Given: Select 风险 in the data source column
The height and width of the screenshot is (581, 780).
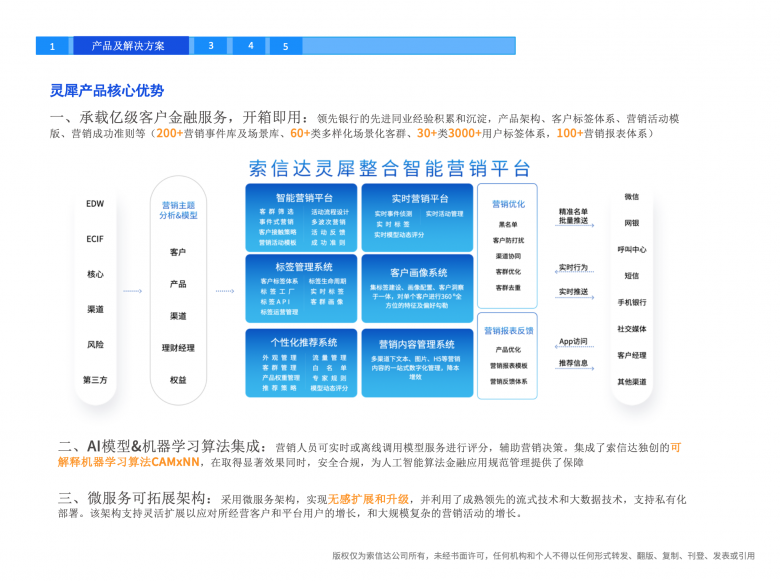Looking at the screenshot, I should pos(95,344).
